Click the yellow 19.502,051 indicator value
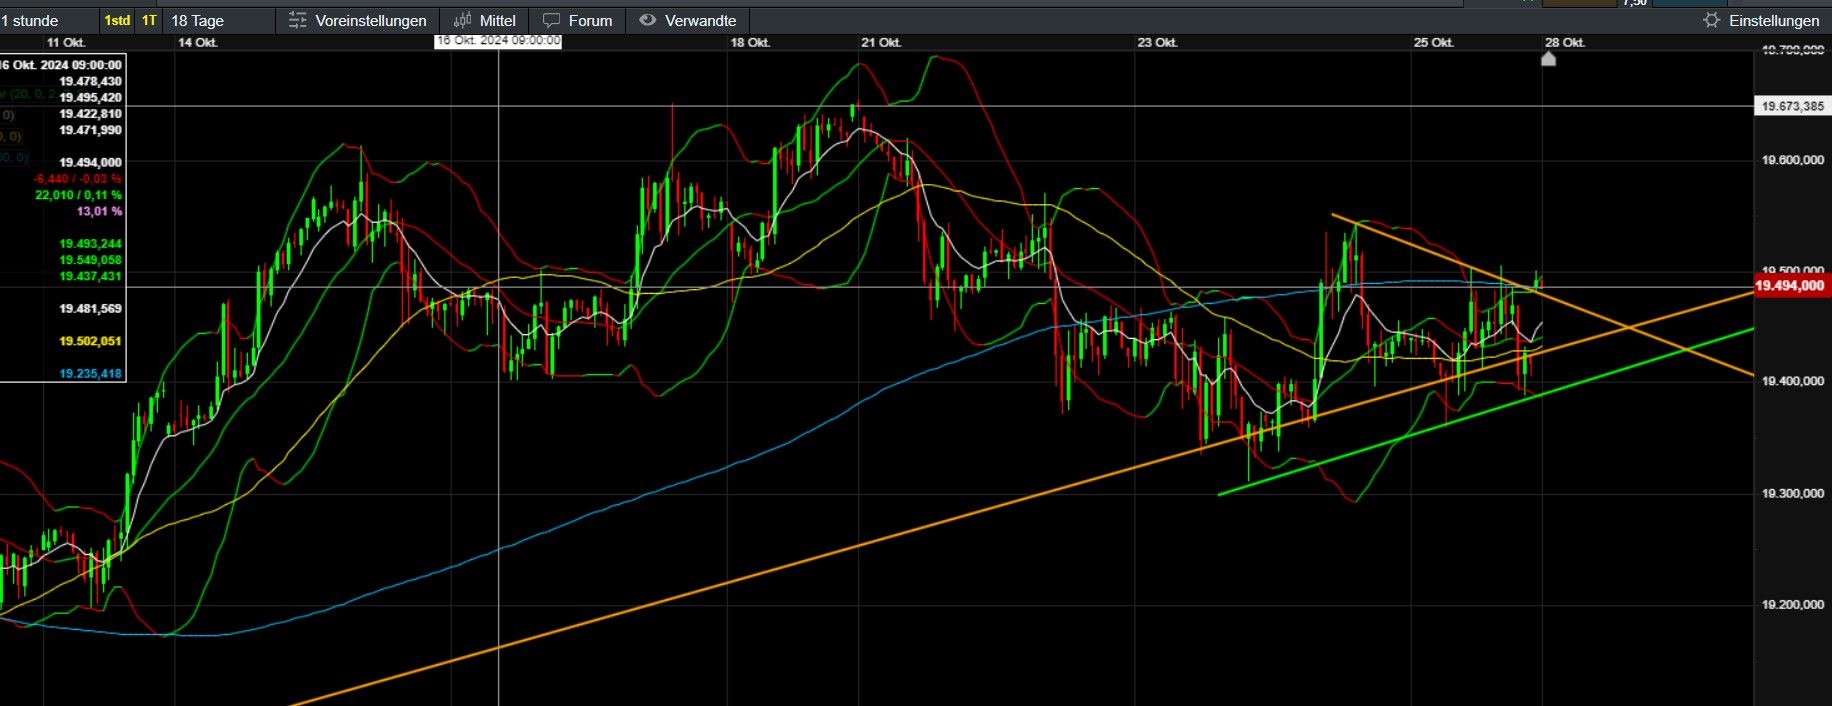The height and width of the screenshot is (706, 1832). [90, 341]
